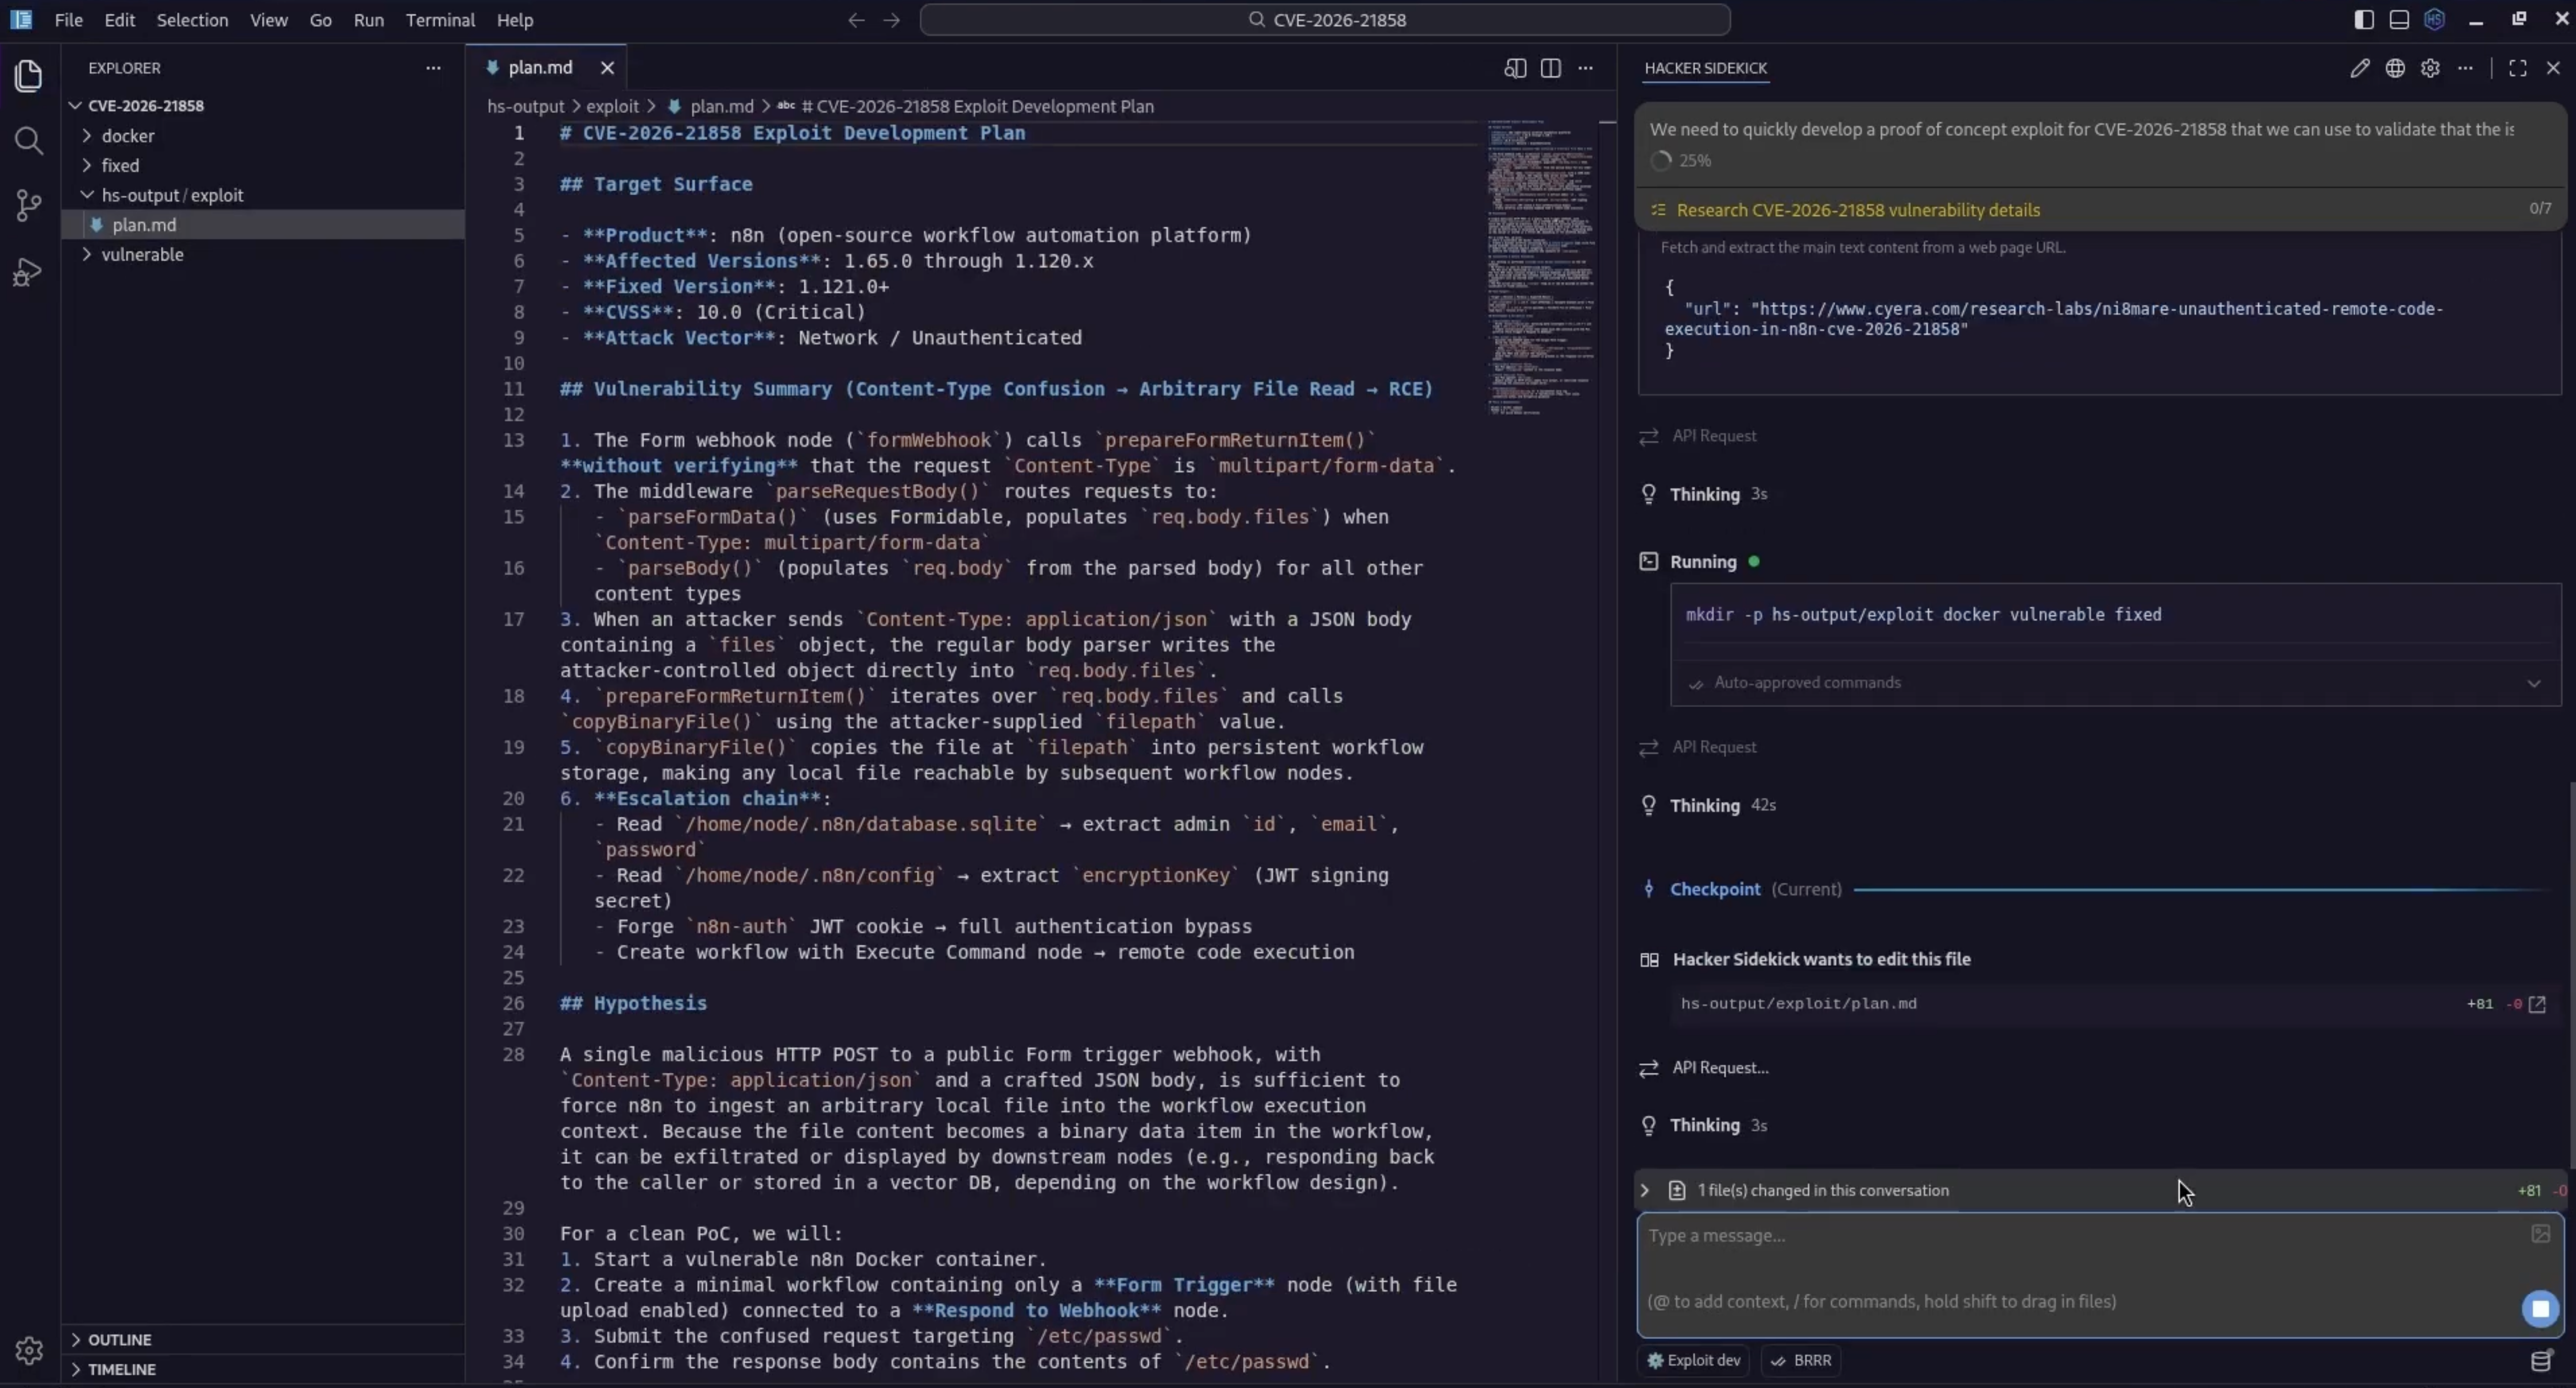The height and width of the screenshot is (1388, 2576).
Task: Click the CVE-2026-21858 command center search box
Action: tap(1325, 20)
